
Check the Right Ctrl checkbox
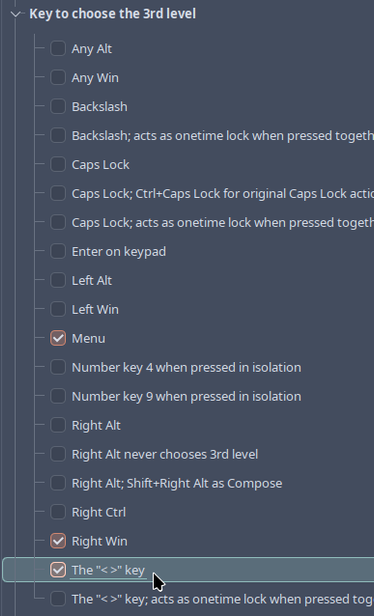[58, 512]
